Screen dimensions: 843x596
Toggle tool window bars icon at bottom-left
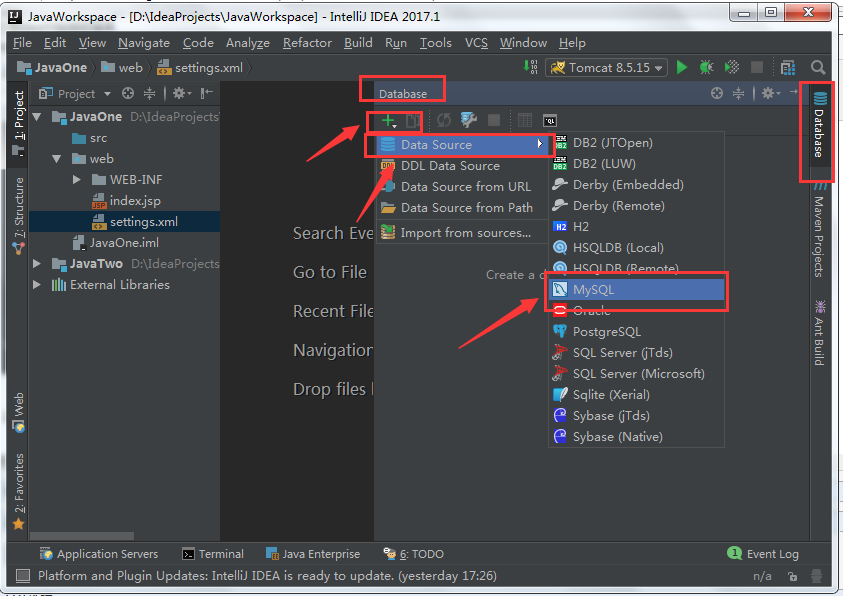tap(23, 576)
